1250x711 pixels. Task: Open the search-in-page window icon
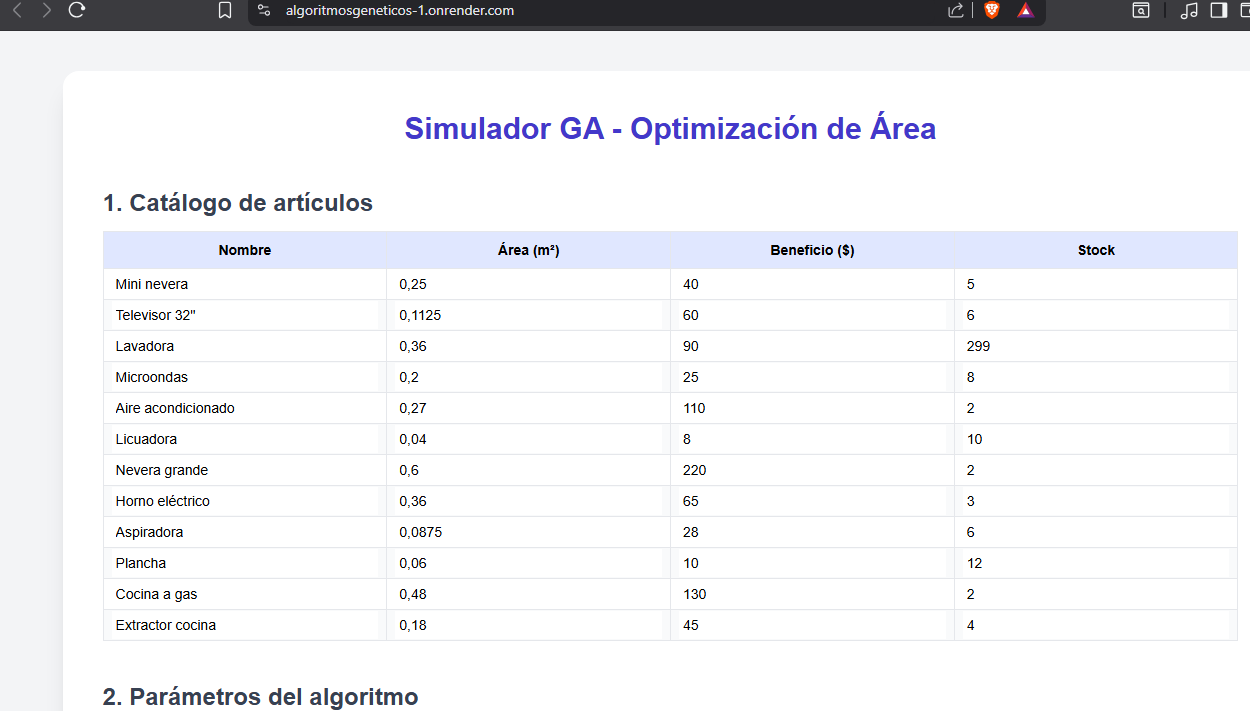[1140, 11]
